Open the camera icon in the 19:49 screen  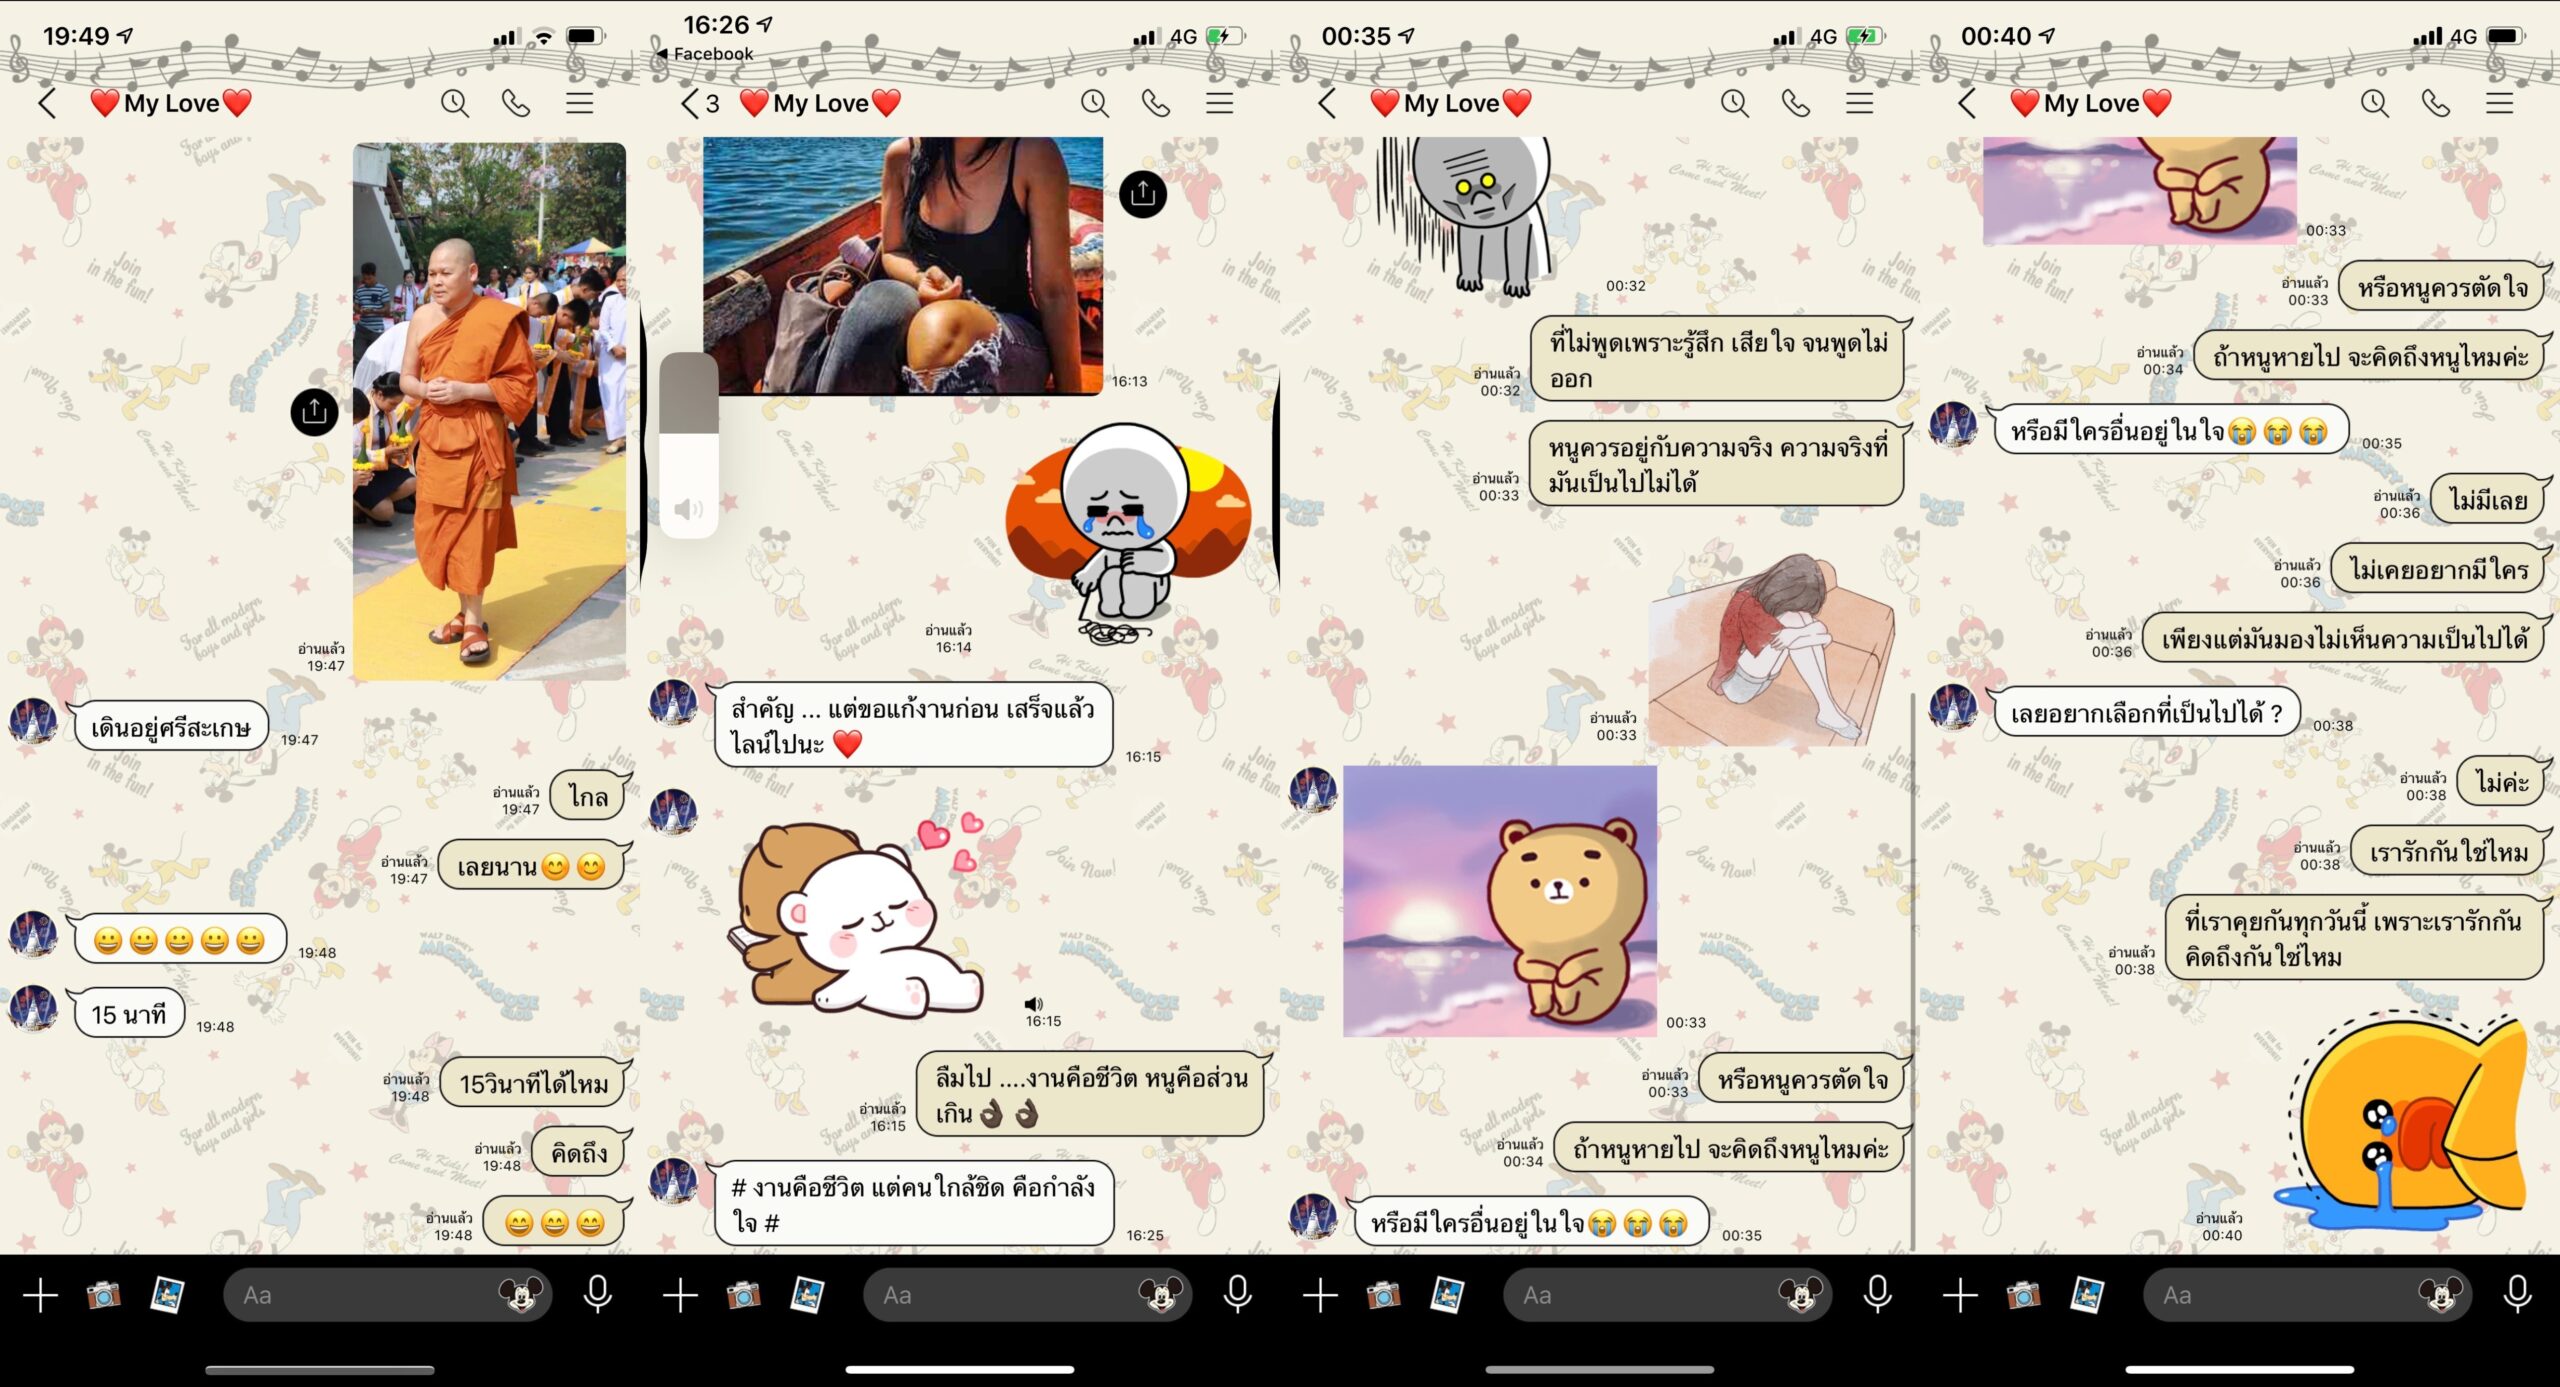[103, 1295]
